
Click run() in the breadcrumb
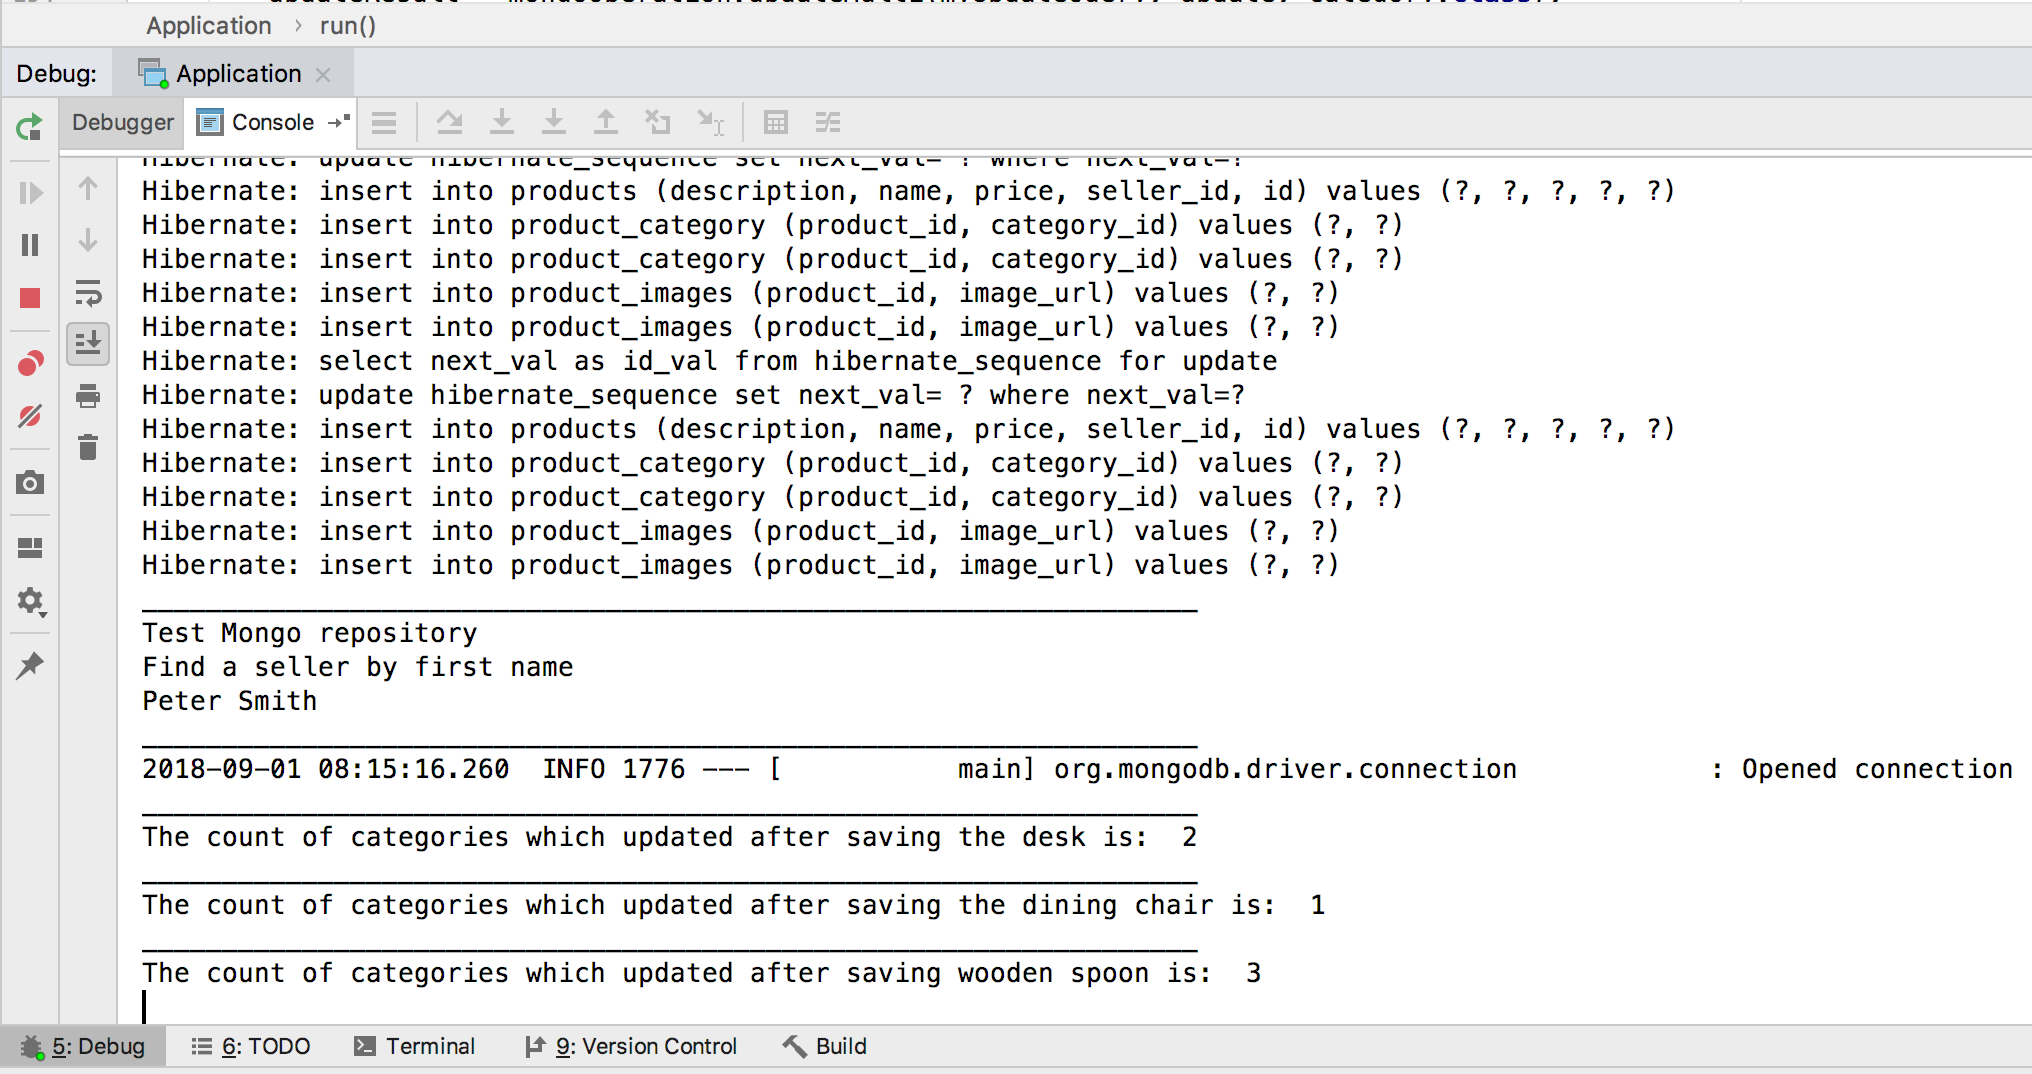click(x=348, y=26)
